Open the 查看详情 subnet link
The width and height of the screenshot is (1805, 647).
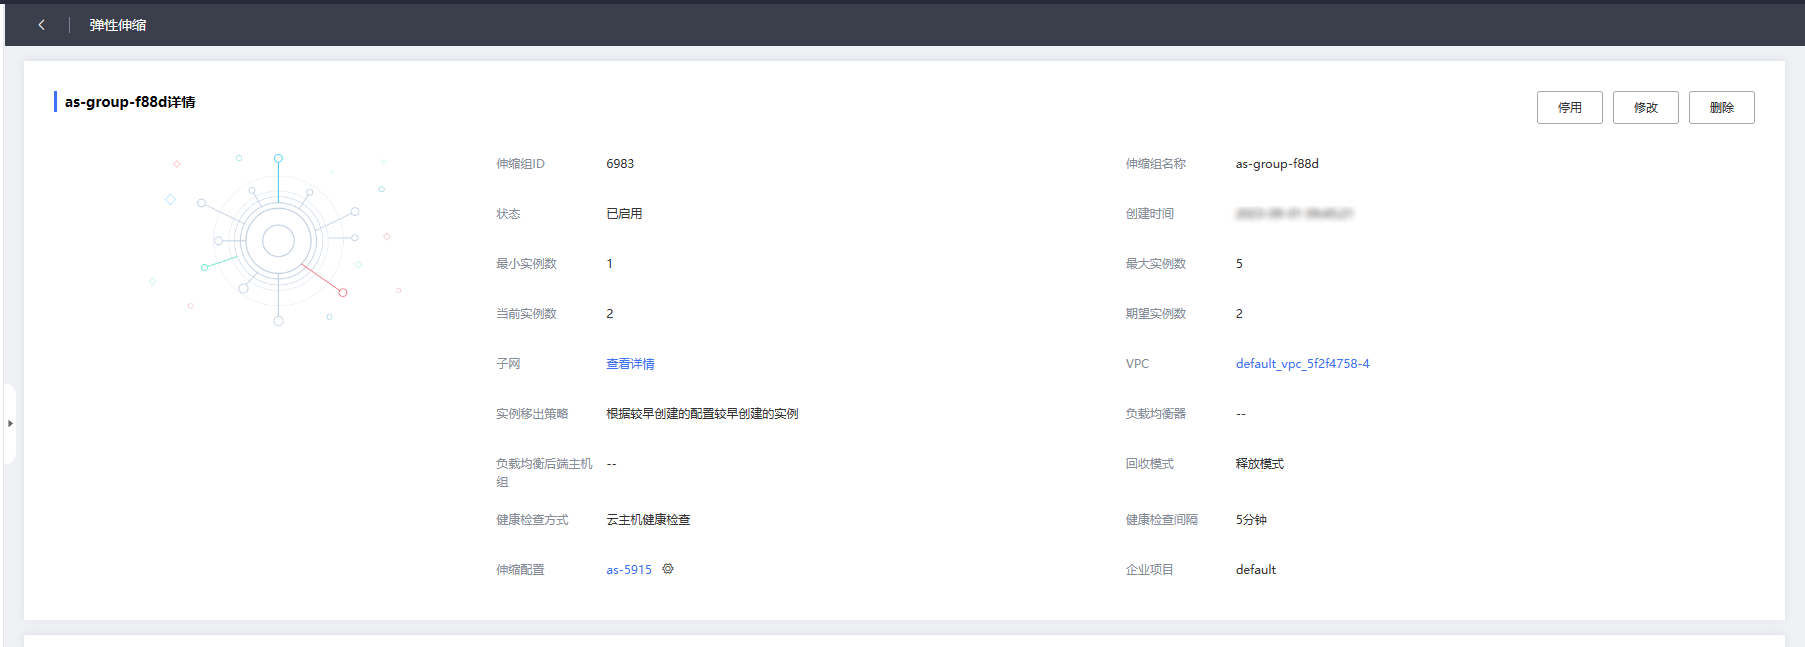point(630,364)
